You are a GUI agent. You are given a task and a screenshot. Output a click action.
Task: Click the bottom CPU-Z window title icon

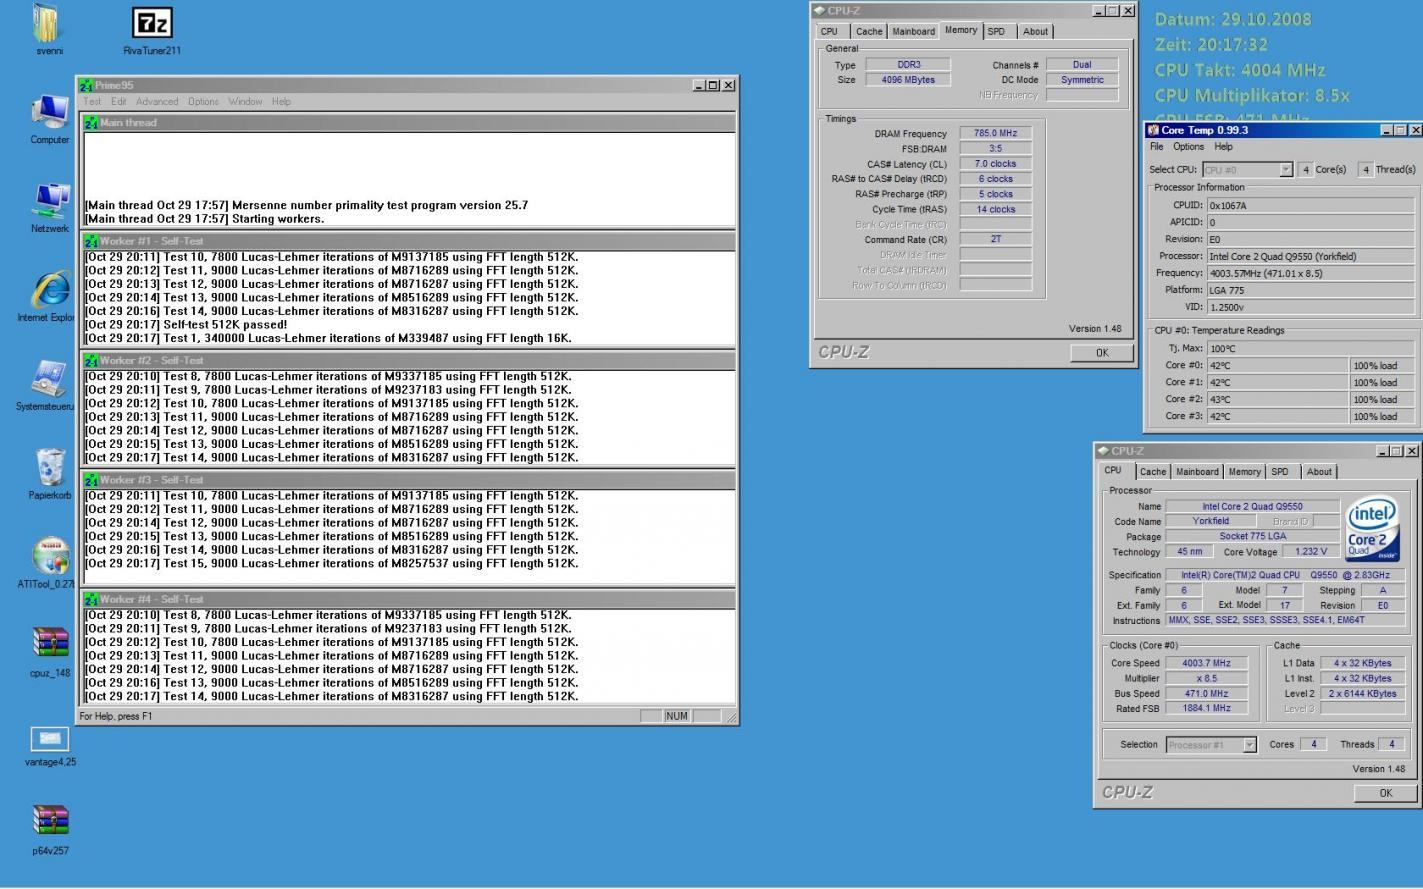(x=1103, y=451)
